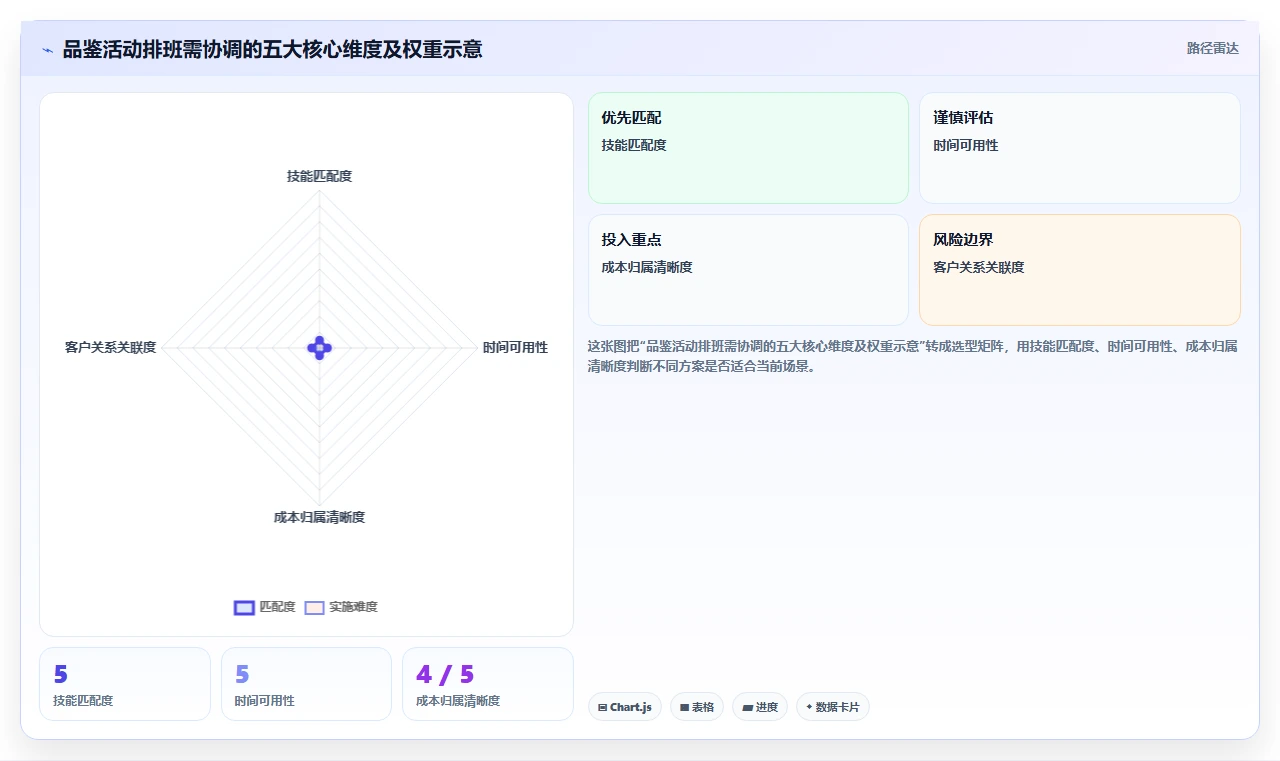Click the 技能匹配度 stat card showing 5
This screenshot has height=761, width=1280.
tap(125, 684)
